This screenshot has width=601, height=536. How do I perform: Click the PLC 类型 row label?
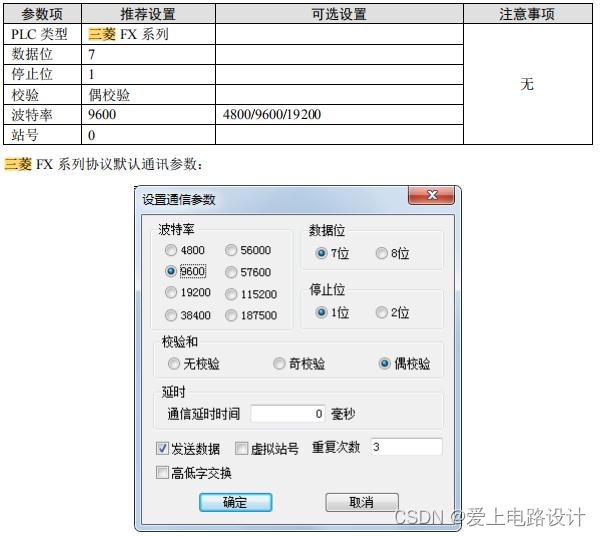click(42, 34)
